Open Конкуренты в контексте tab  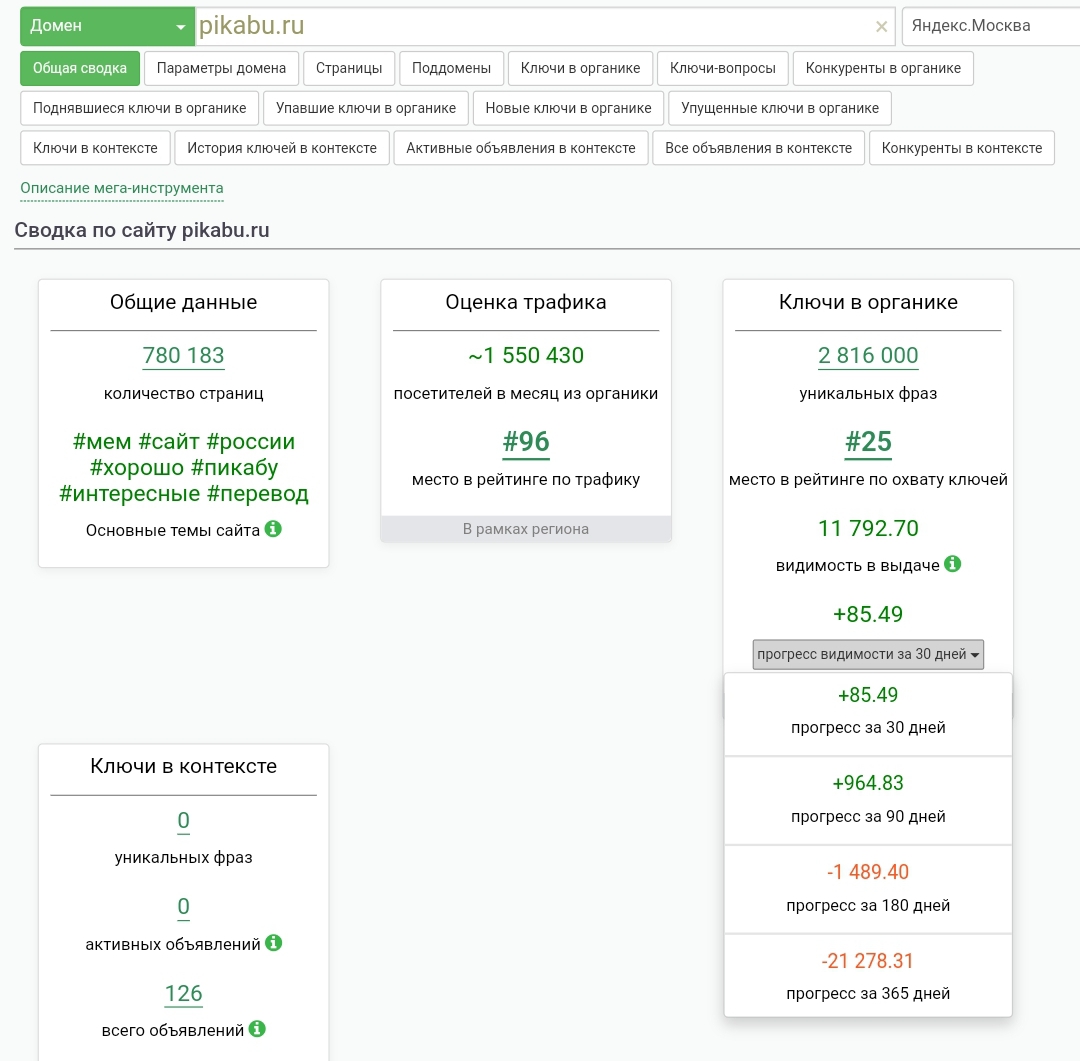[962, 148]
